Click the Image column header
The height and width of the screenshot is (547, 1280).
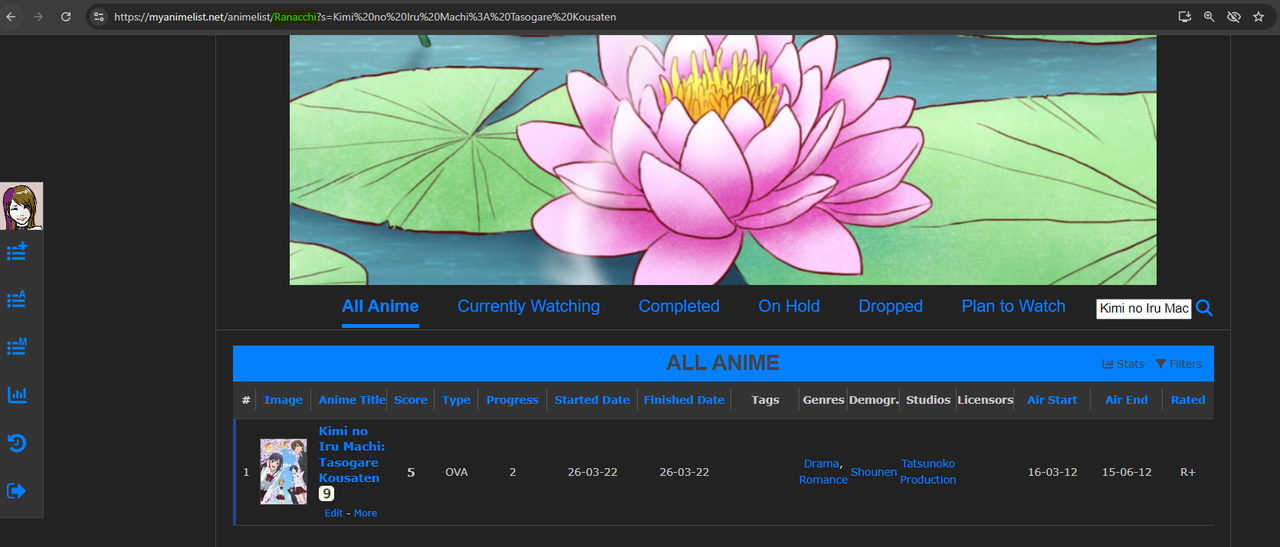click(283, 400)
